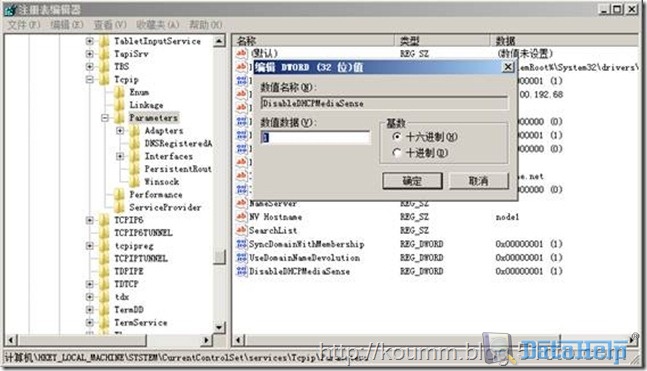
Task: Click the 名称 column header
Action: pyautogui.click(x=313, y=40)
